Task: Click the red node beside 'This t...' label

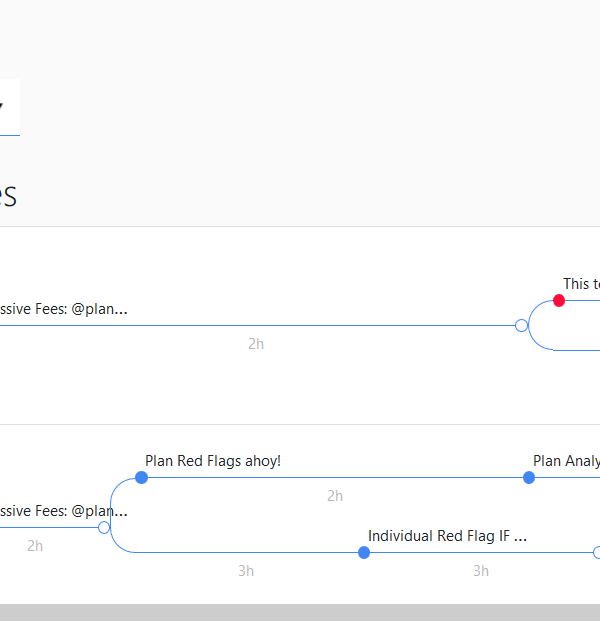Action: 559,300
